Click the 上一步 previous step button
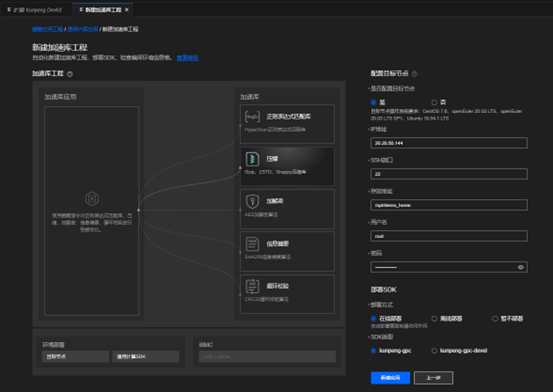The image size is (553, 392). [433, 378]
